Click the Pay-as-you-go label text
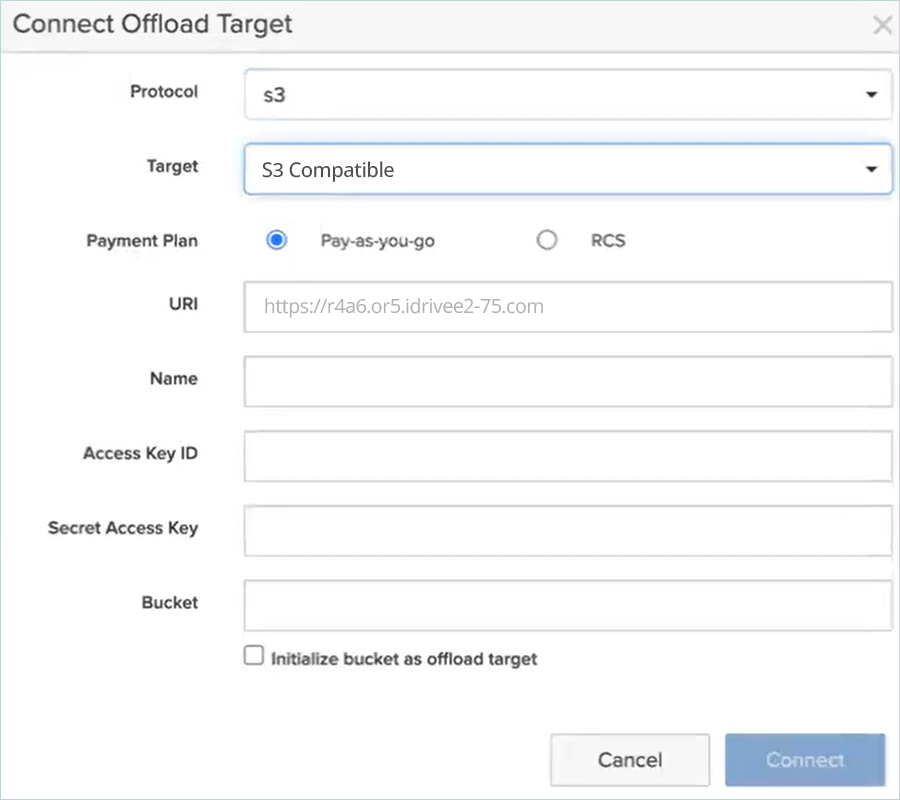900x800 pixels. click(377, 241)
